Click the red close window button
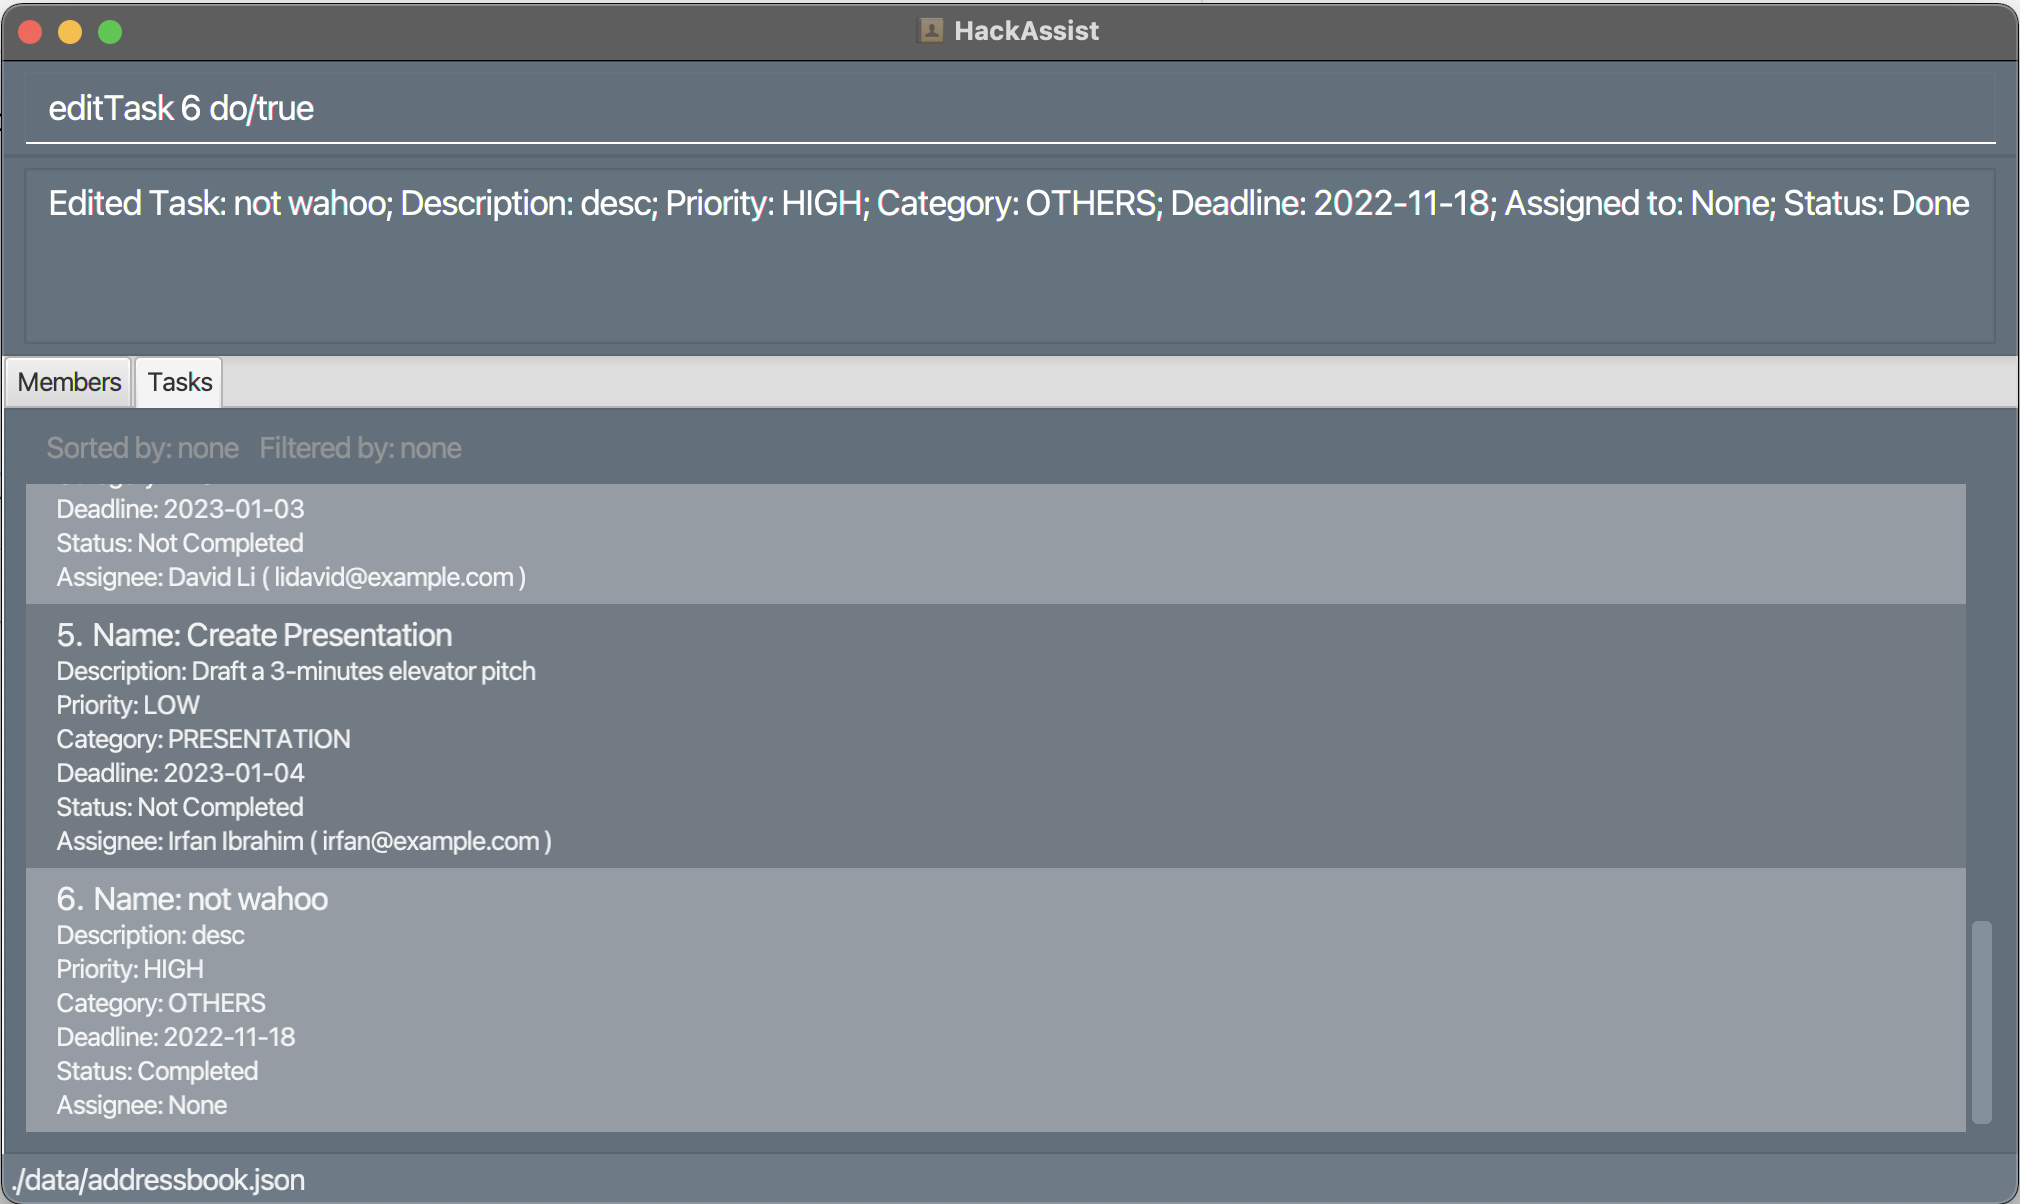This screenshot has width=2020, height=1204. (x=30, y=32)
